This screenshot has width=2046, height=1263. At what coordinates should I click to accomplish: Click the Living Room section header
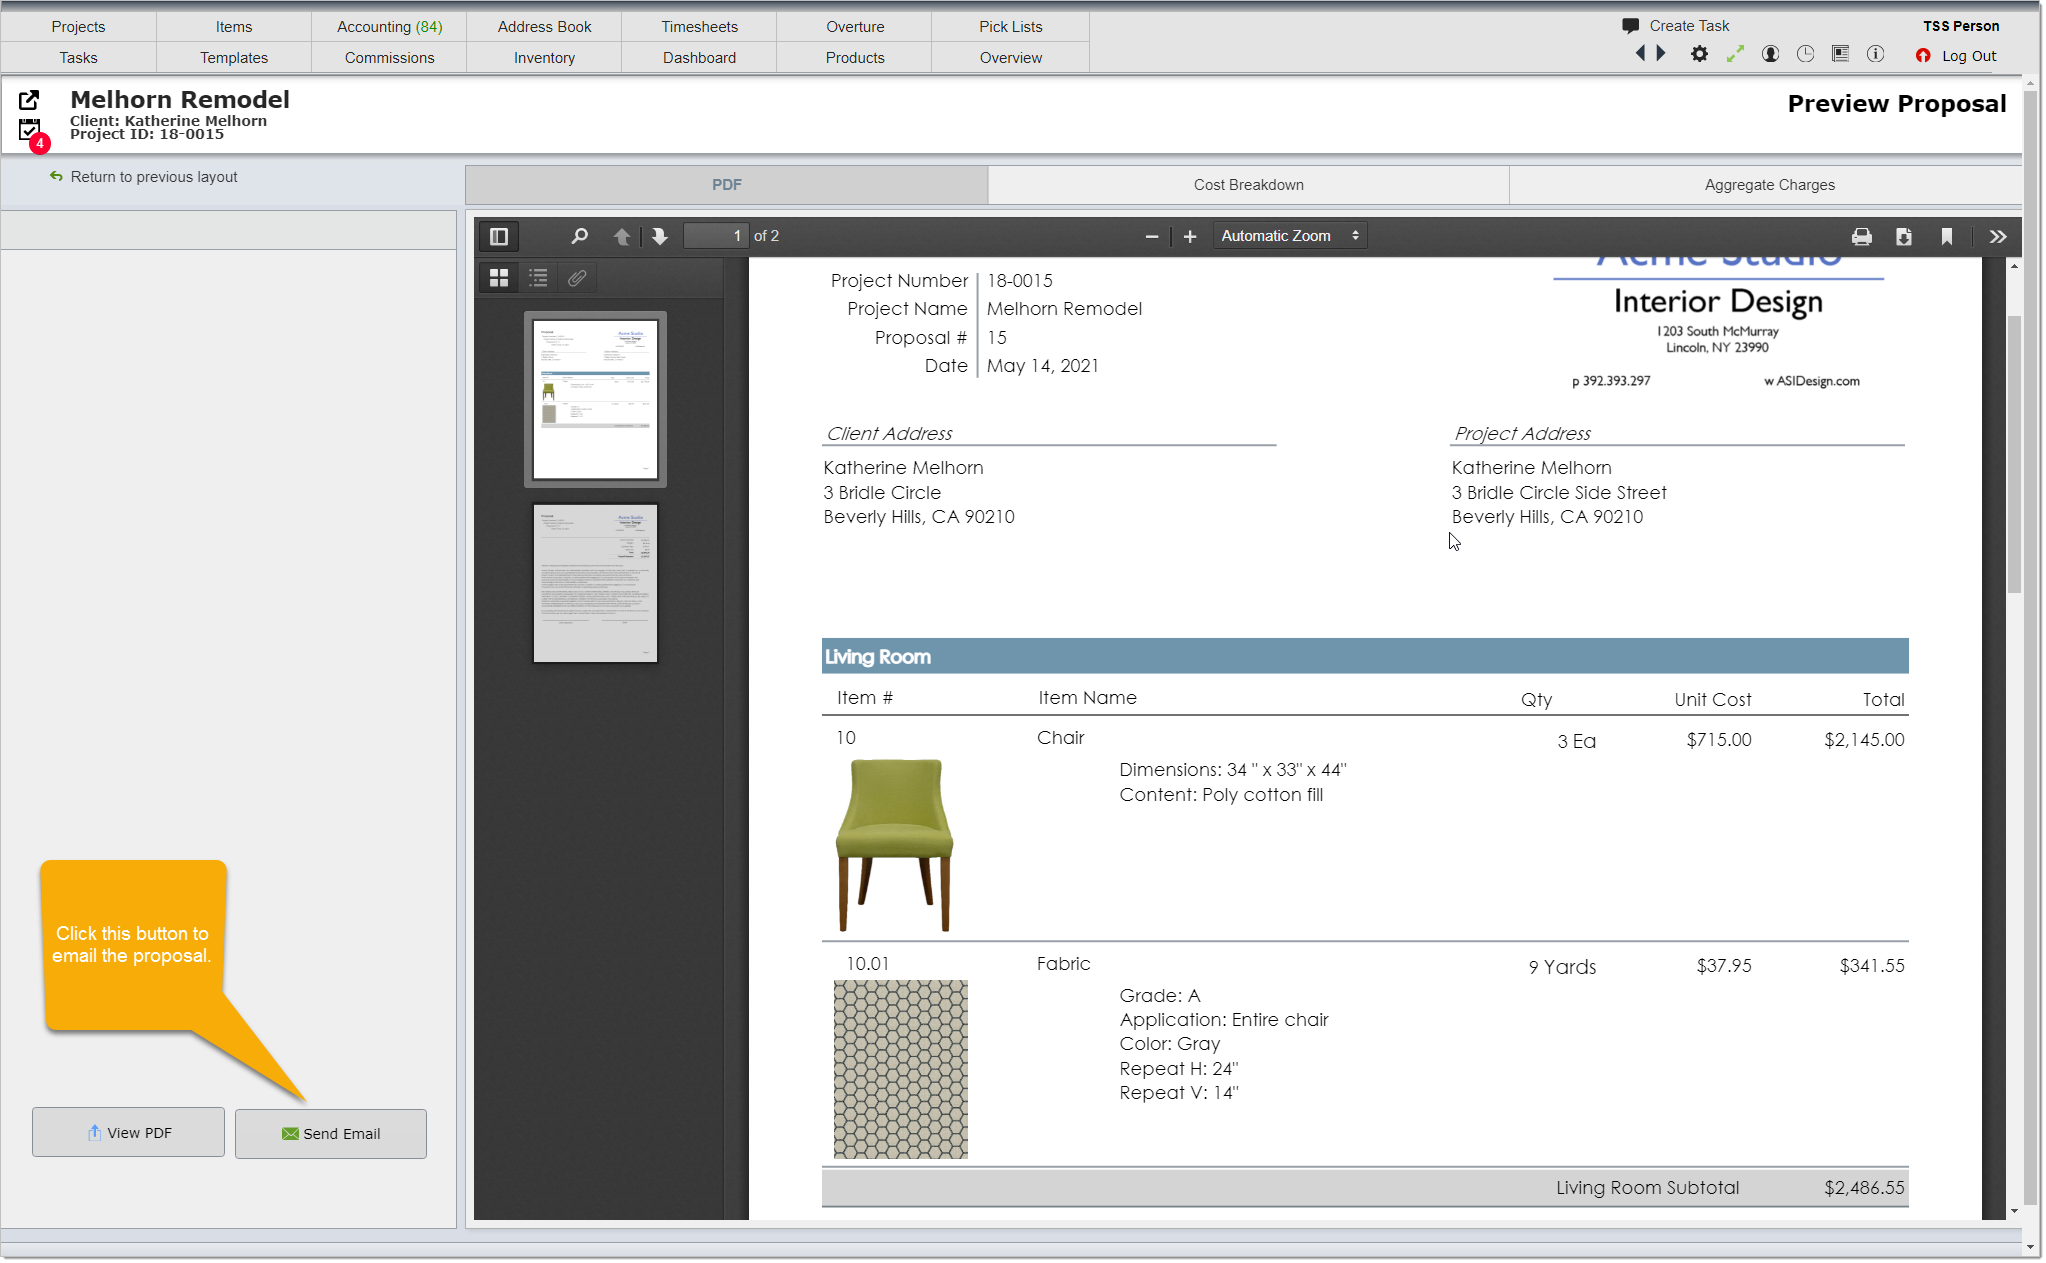tap(1365, 656)
